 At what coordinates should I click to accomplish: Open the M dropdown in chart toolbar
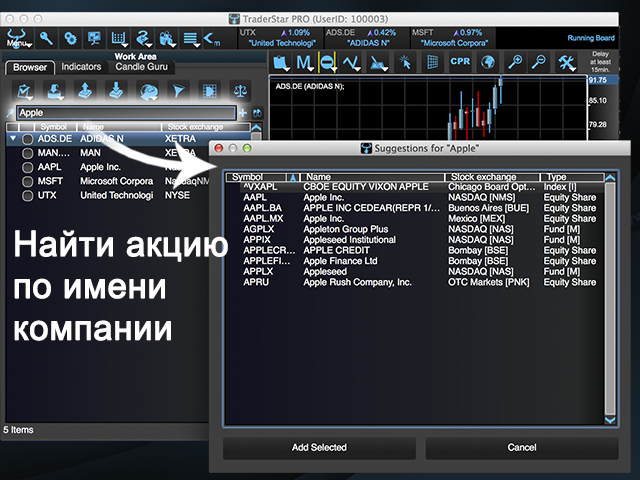pyautogui.click(x=304, y=63)
